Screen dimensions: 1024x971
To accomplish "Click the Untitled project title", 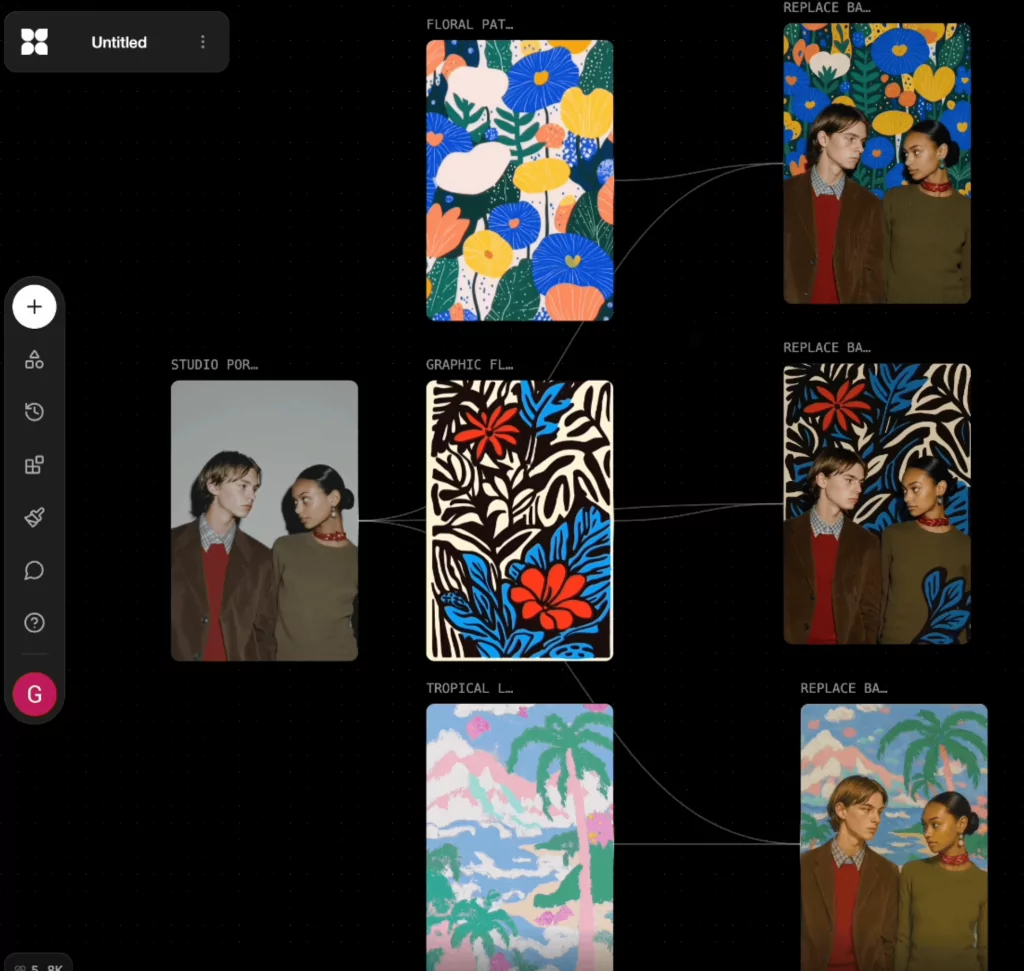I will [119, 42].
